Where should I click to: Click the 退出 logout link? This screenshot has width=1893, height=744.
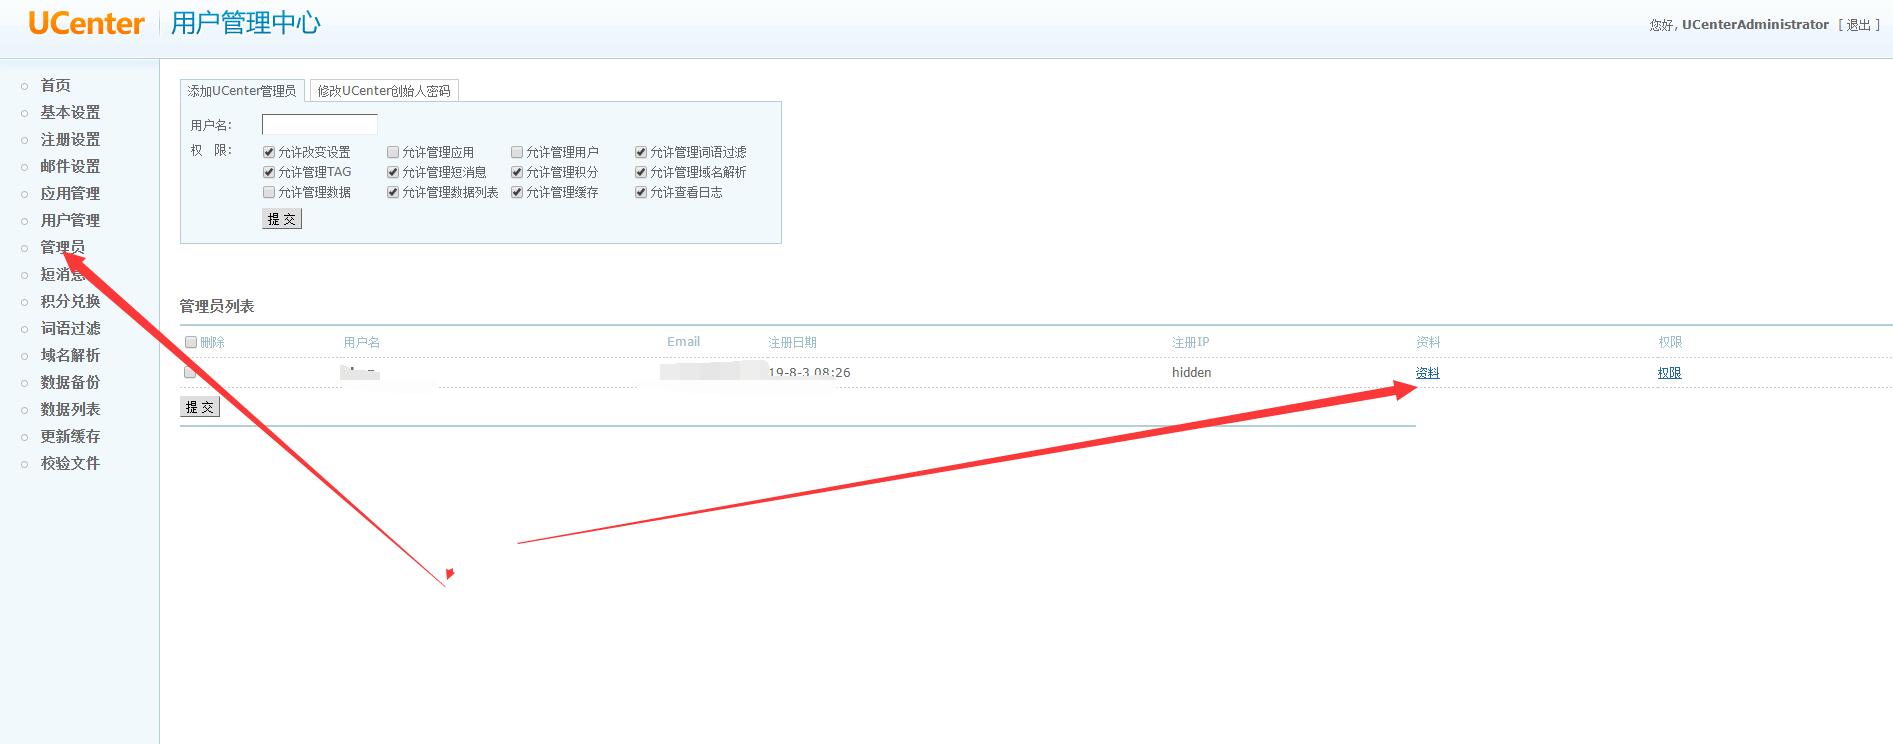tap(1858, 25)
